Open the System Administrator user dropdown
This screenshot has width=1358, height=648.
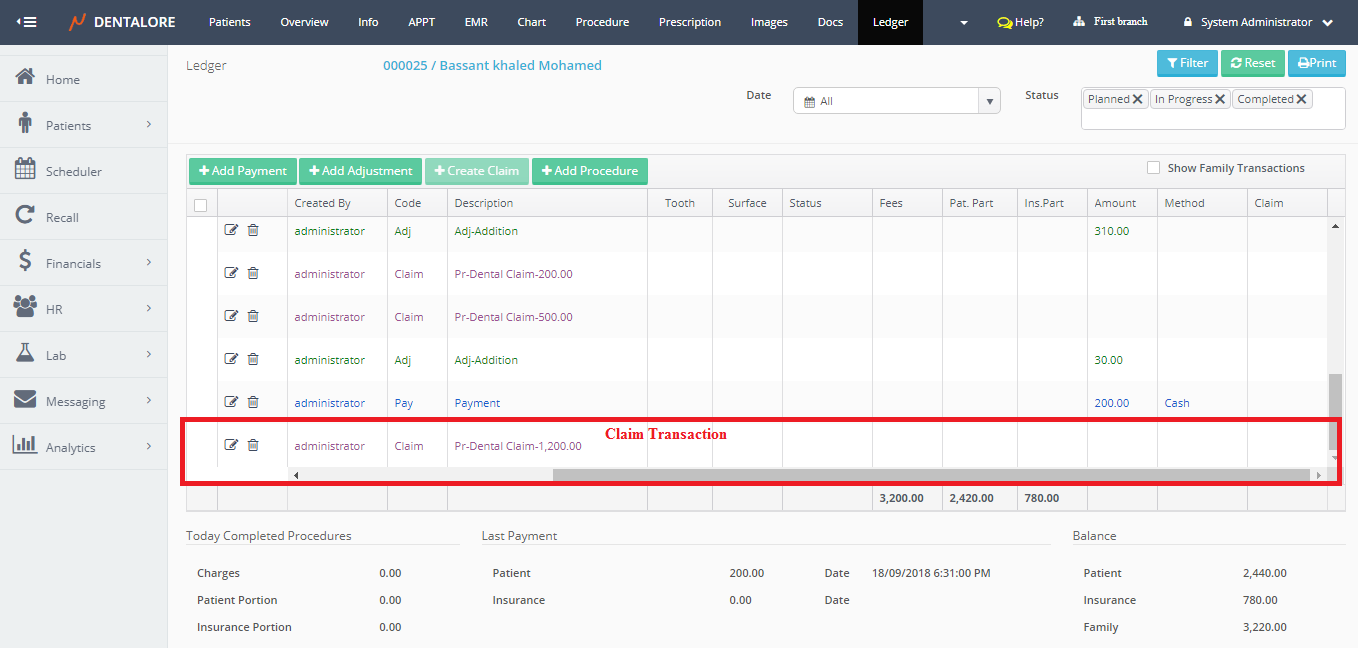1258,22
